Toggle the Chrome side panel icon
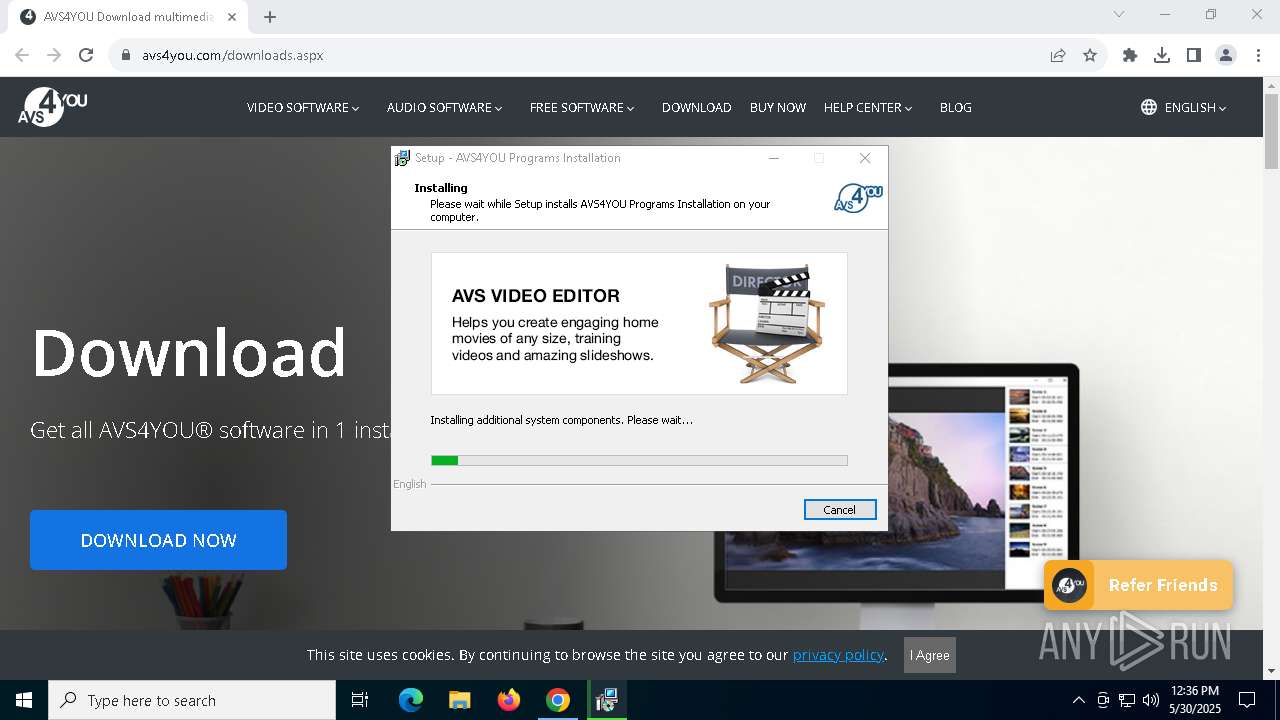 (x=1194, y=55)
